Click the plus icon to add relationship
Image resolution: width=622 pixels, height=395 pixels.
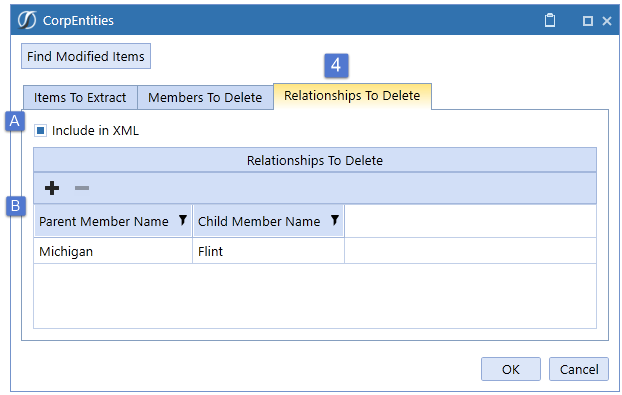pyautogui.click(x=52, y=188)
